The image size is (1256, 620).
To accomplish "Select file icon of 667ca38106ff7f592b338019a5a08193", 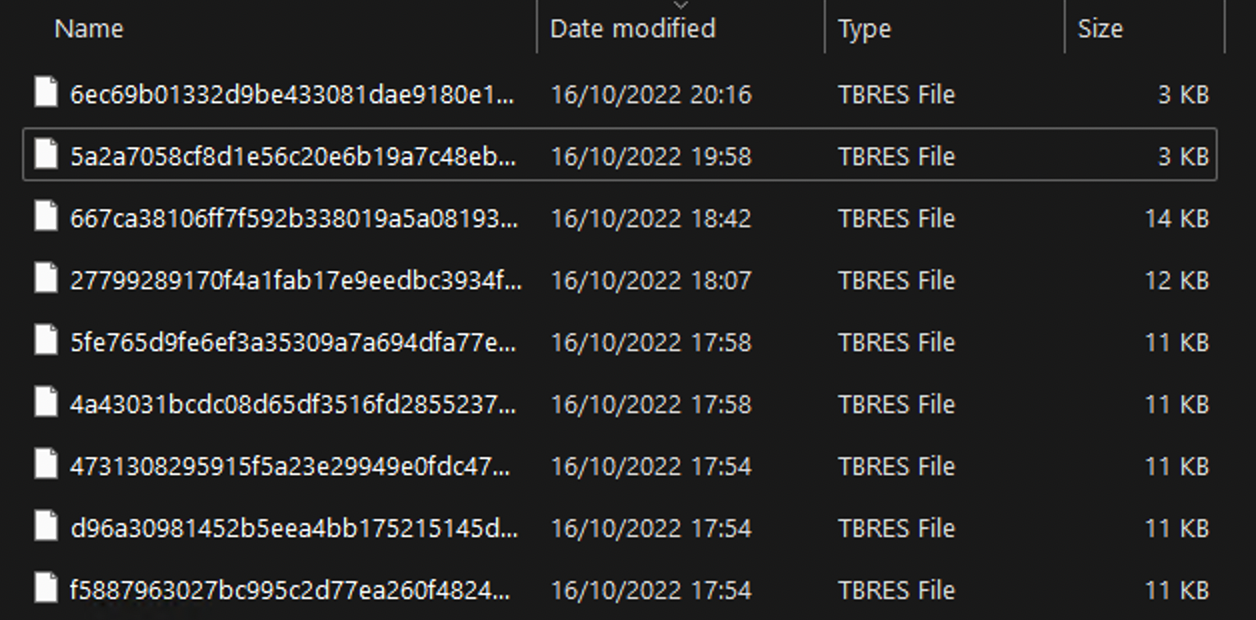I will click(46, 217).
